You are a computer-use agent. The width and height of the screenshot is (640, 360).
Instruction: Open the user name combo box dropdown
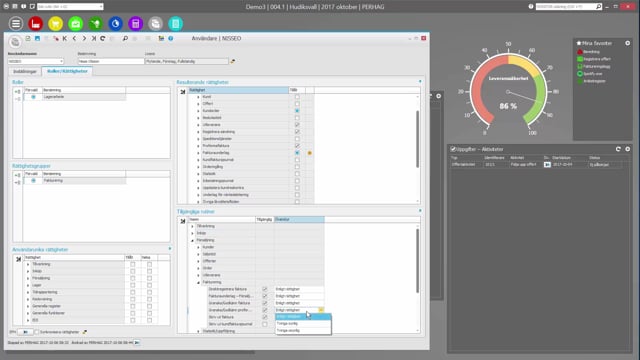pos(61,61)
